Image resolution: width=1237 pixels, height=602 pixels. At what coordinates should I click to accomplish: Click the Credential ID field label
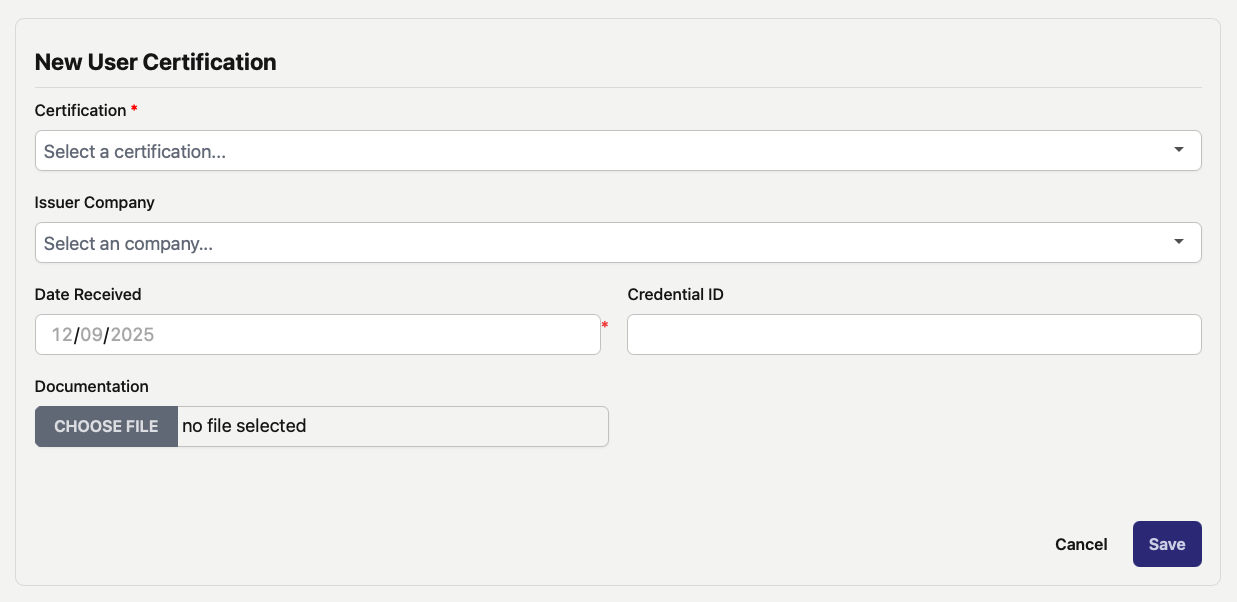675,294
